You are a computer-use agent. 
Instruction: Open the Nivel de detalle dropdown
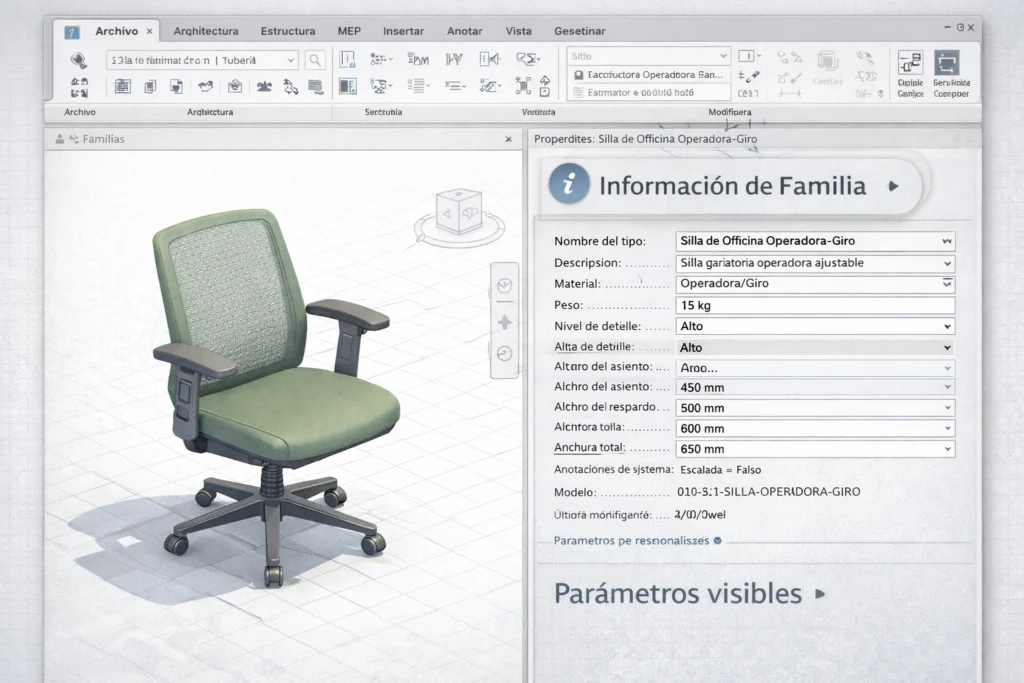pyautogui.click(x=948, y=326)
